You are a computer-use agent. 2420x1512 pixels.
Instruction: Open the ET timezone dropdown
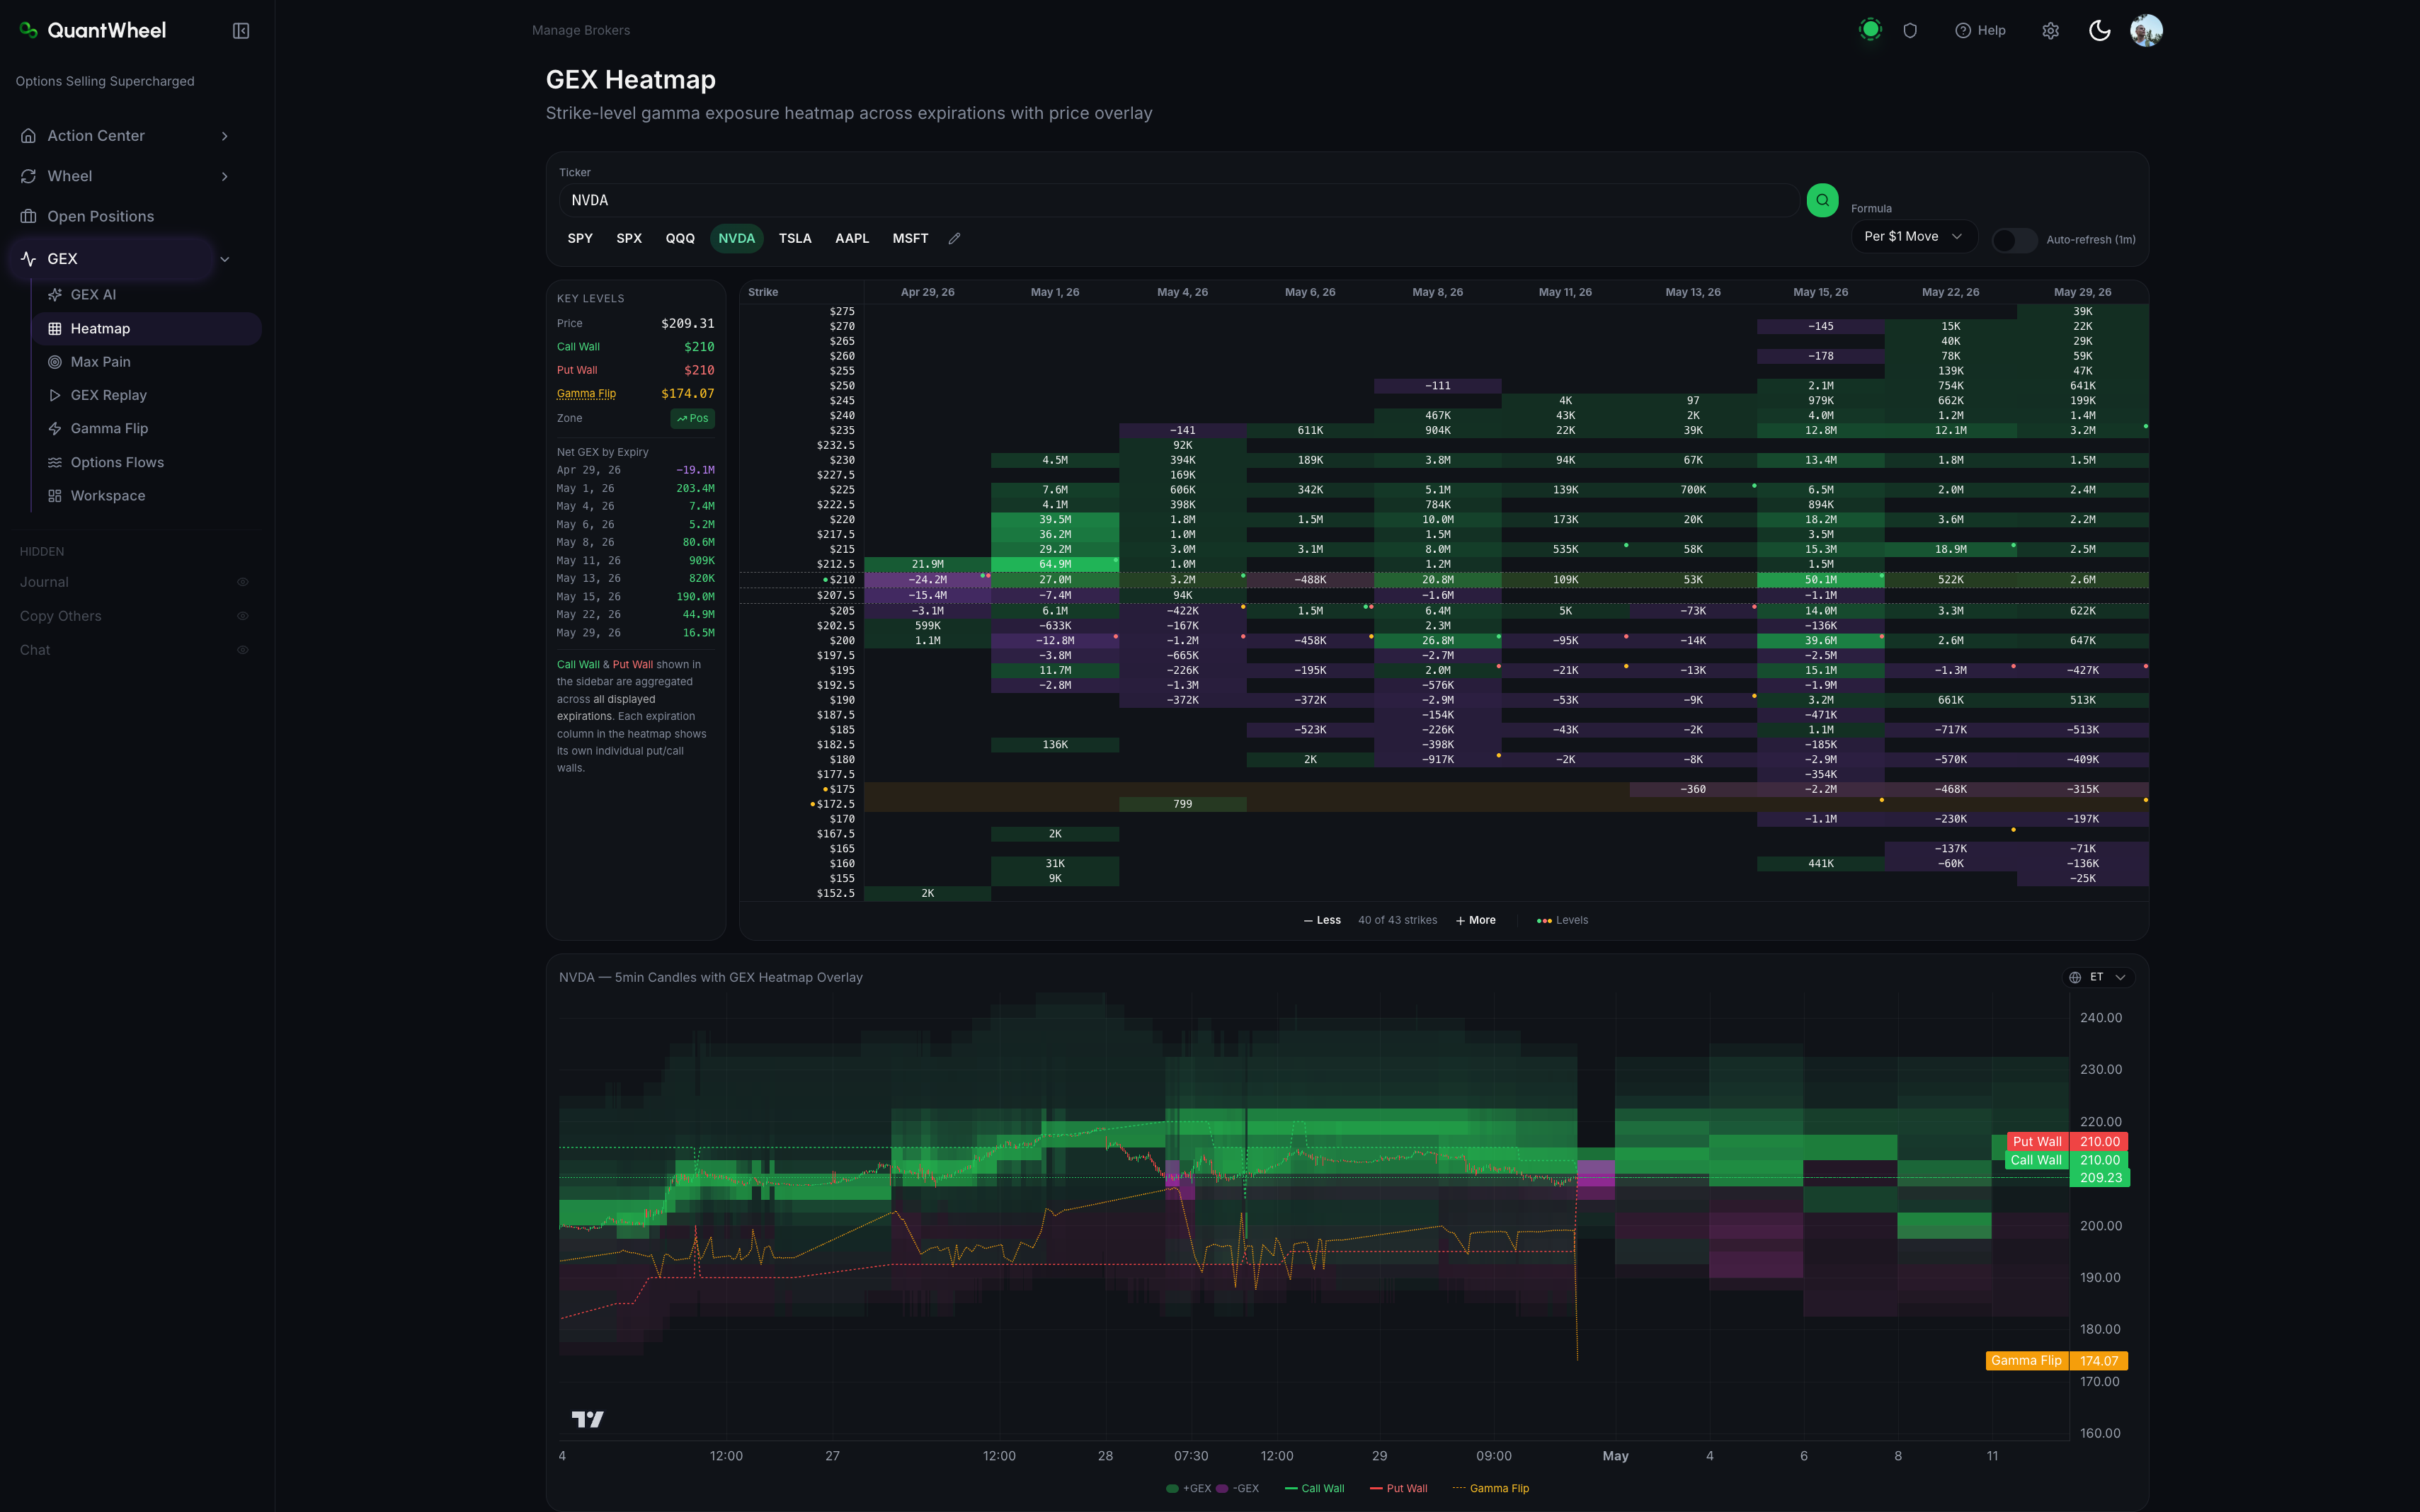pos(2099,977)
